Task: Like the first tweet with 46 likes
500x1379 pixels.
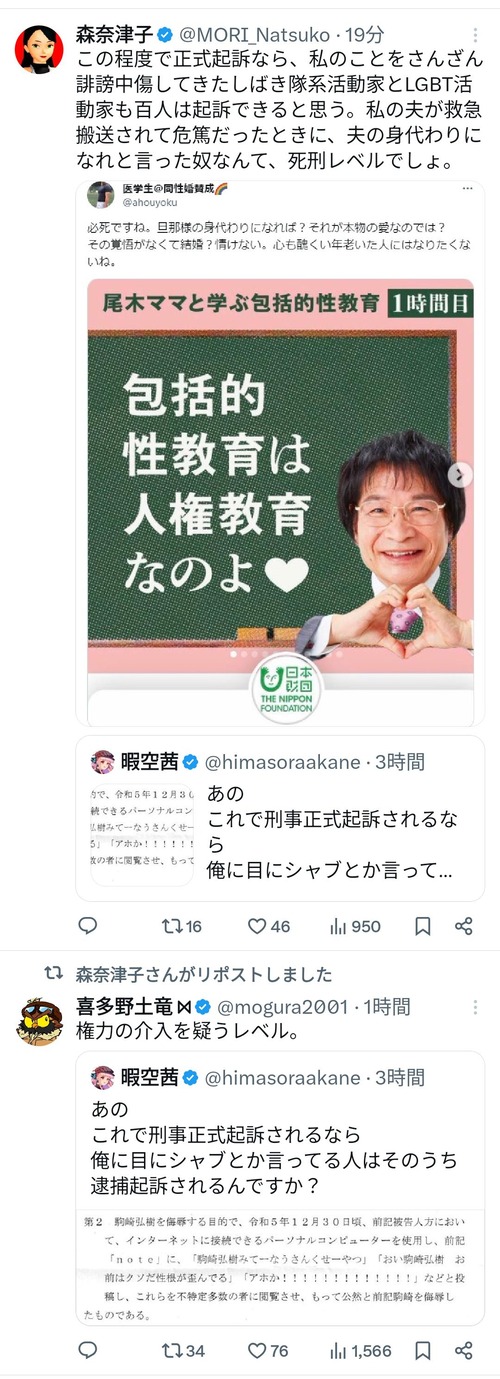Action: click(x=269, y=926)
